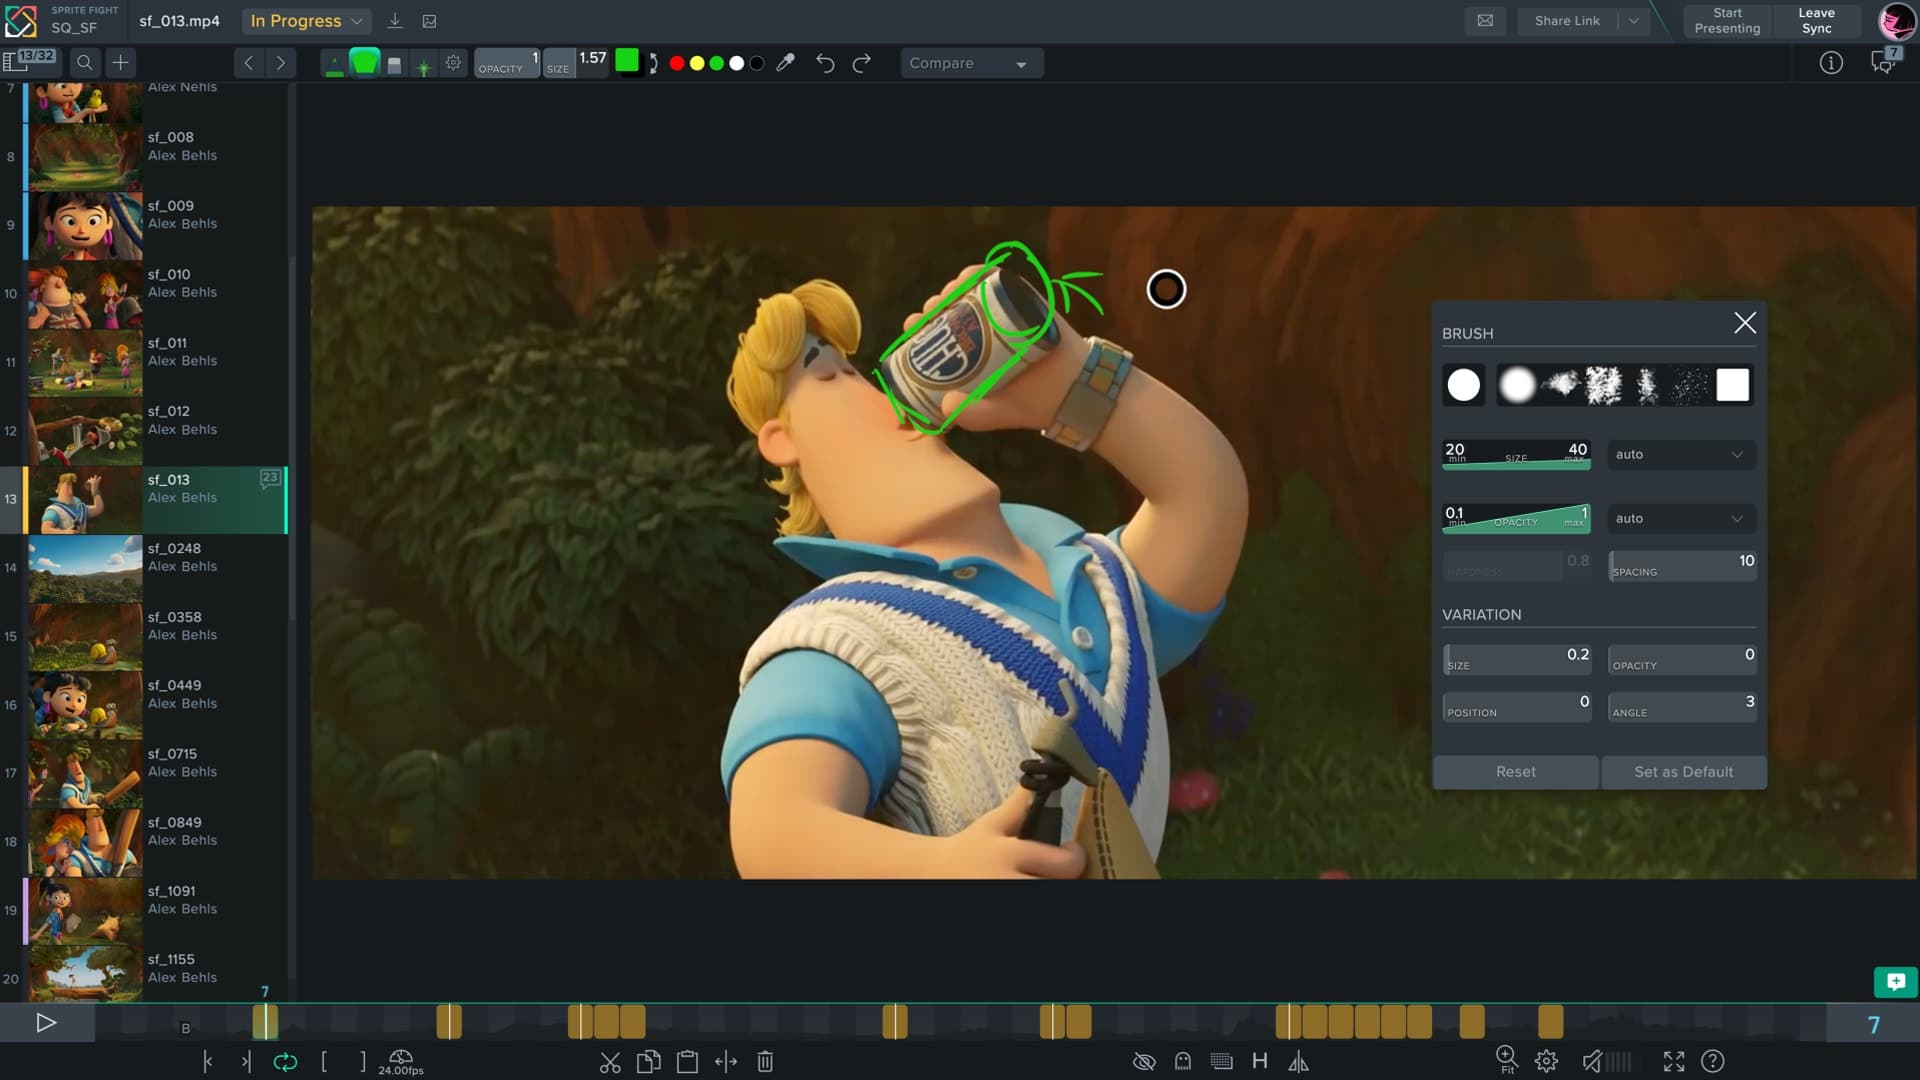Image resolution: width=1920 pixels, height=1080 pixels.
Task: Delete the annotation with the trash icon
Action: (764, 1062)
